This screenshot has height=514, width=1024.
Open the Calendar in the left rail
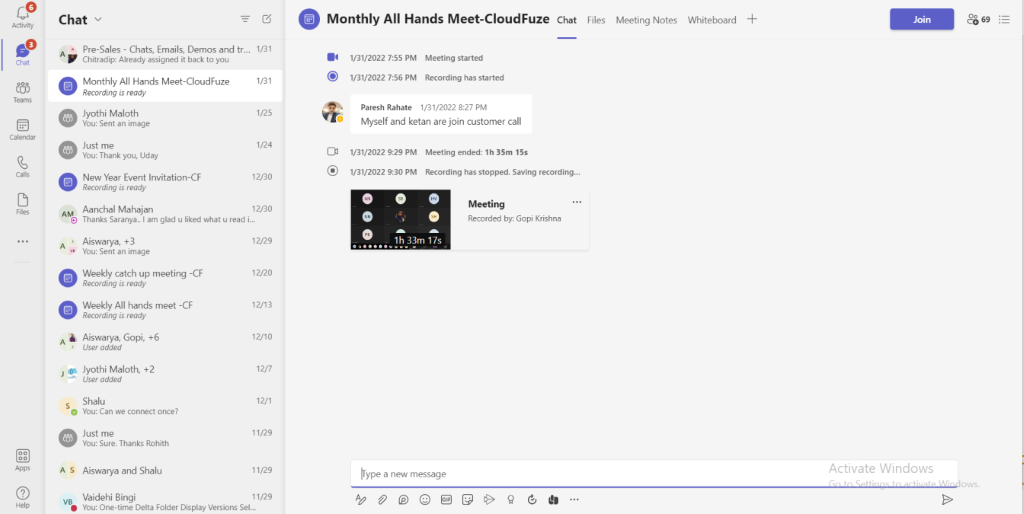22,130
